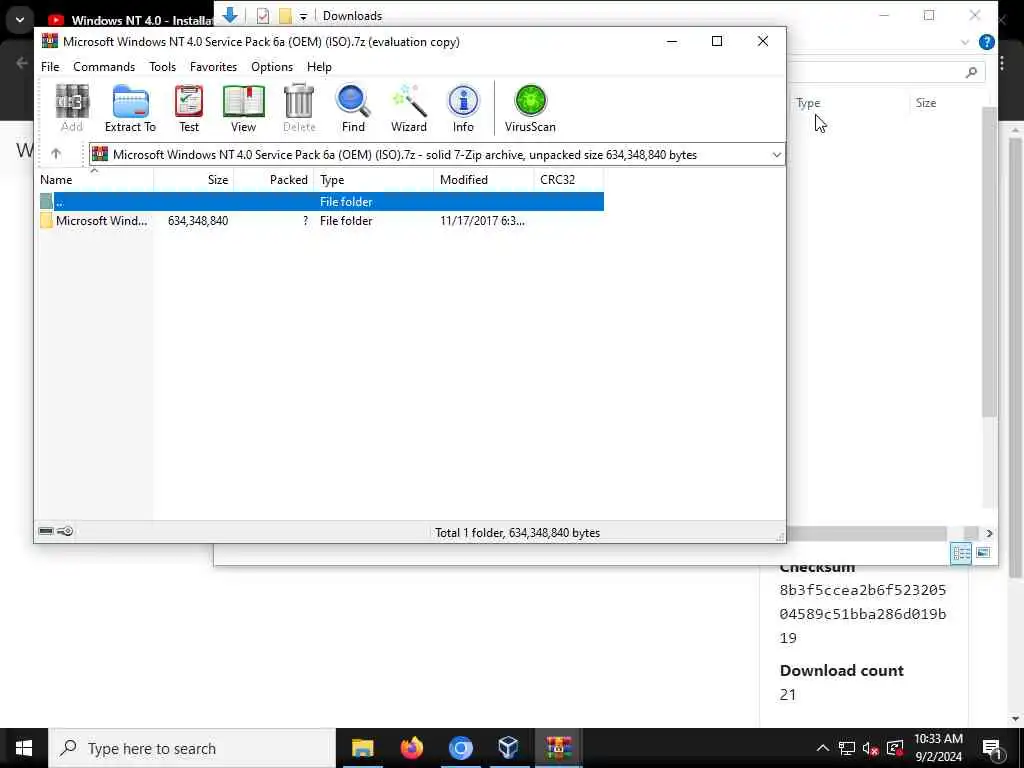Open the Windows Start menu
1024x768 pixels.
[x=24, y=748]
